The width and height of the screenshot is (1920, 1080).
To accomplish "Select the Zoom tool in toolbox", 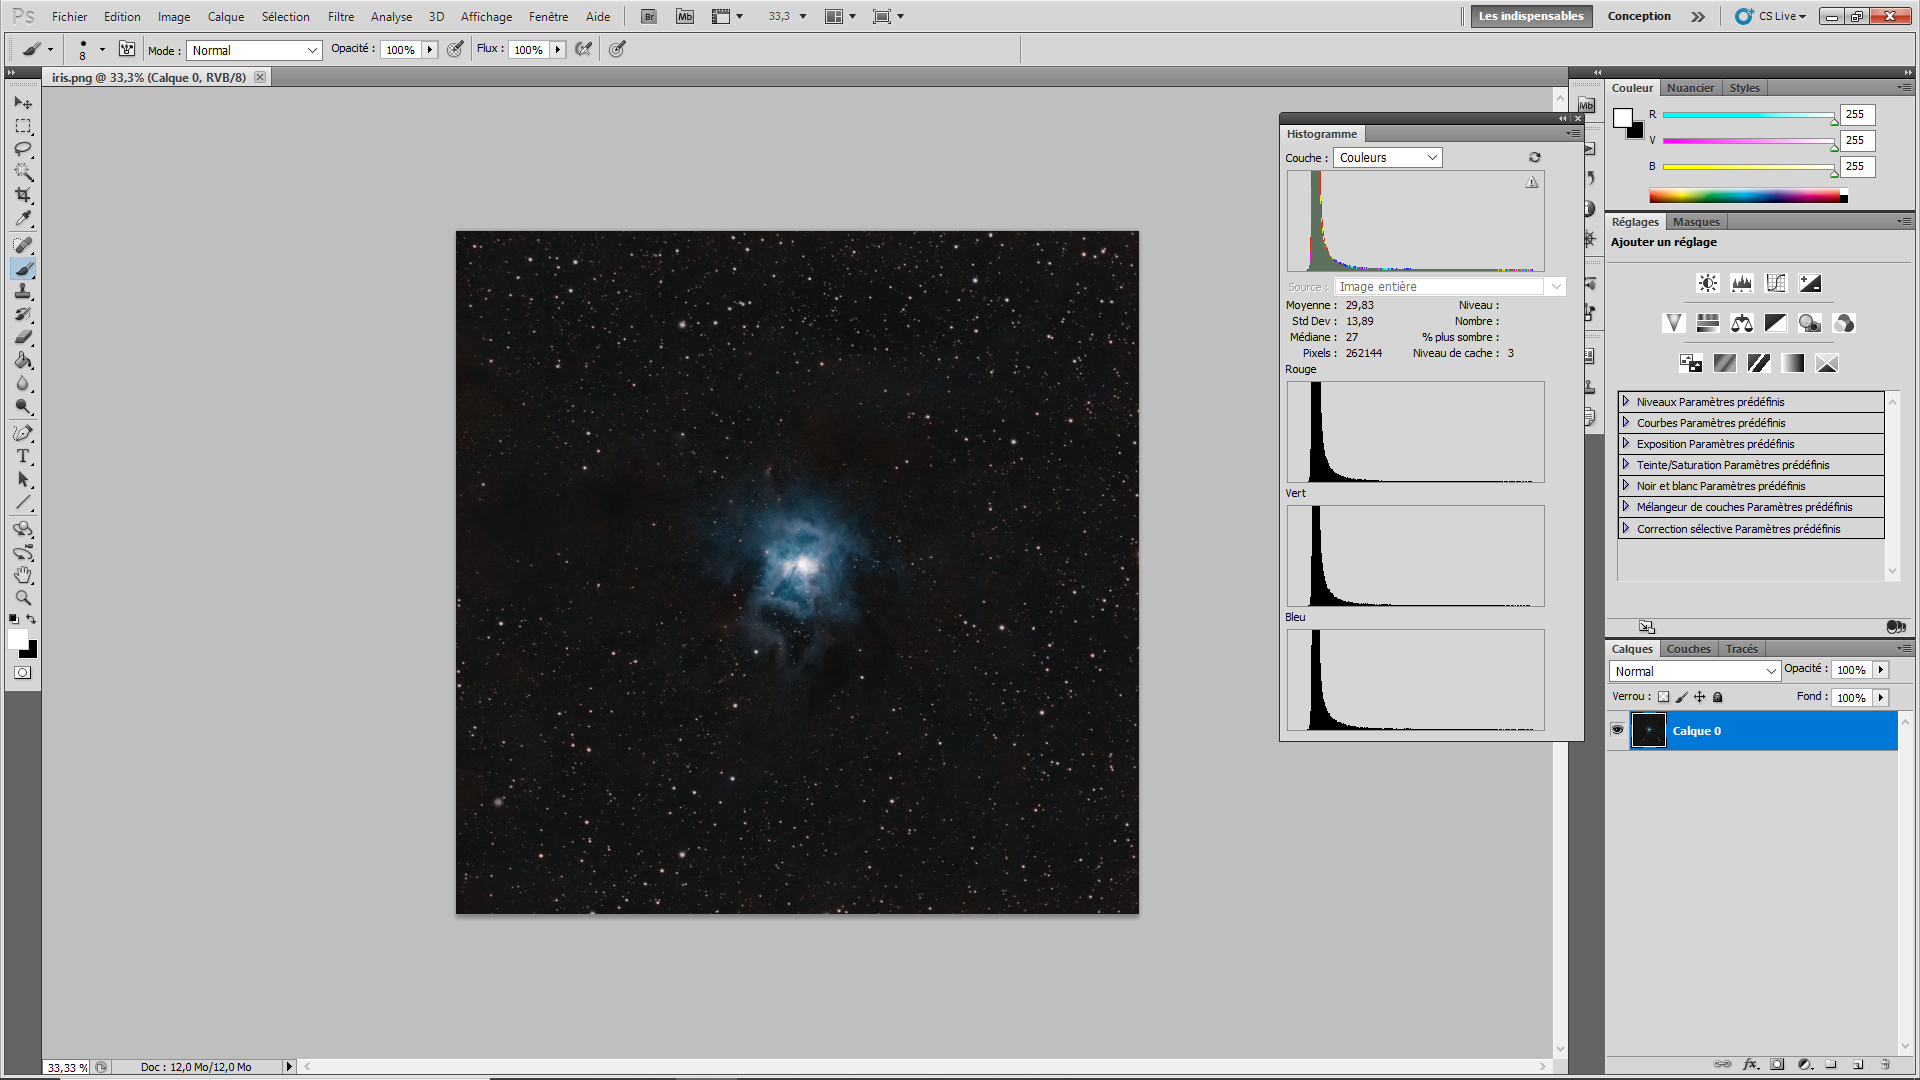I will pyautogui.click(x=23, y=598).
